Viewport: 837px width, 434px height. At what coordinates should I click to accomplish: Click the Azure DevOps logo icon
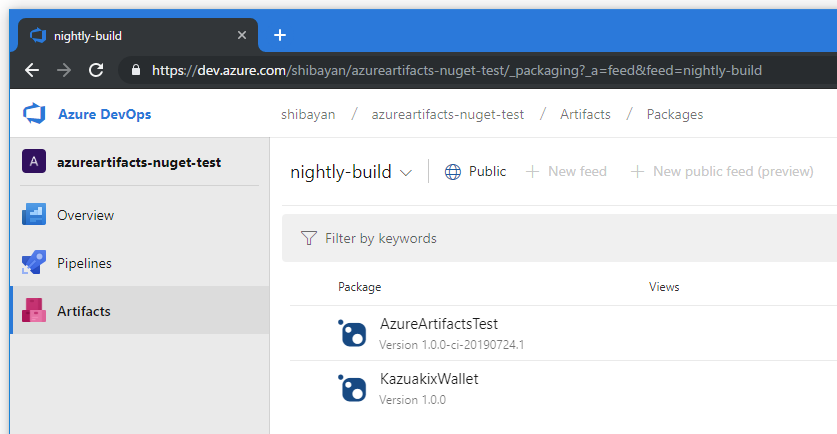point(34,114)
